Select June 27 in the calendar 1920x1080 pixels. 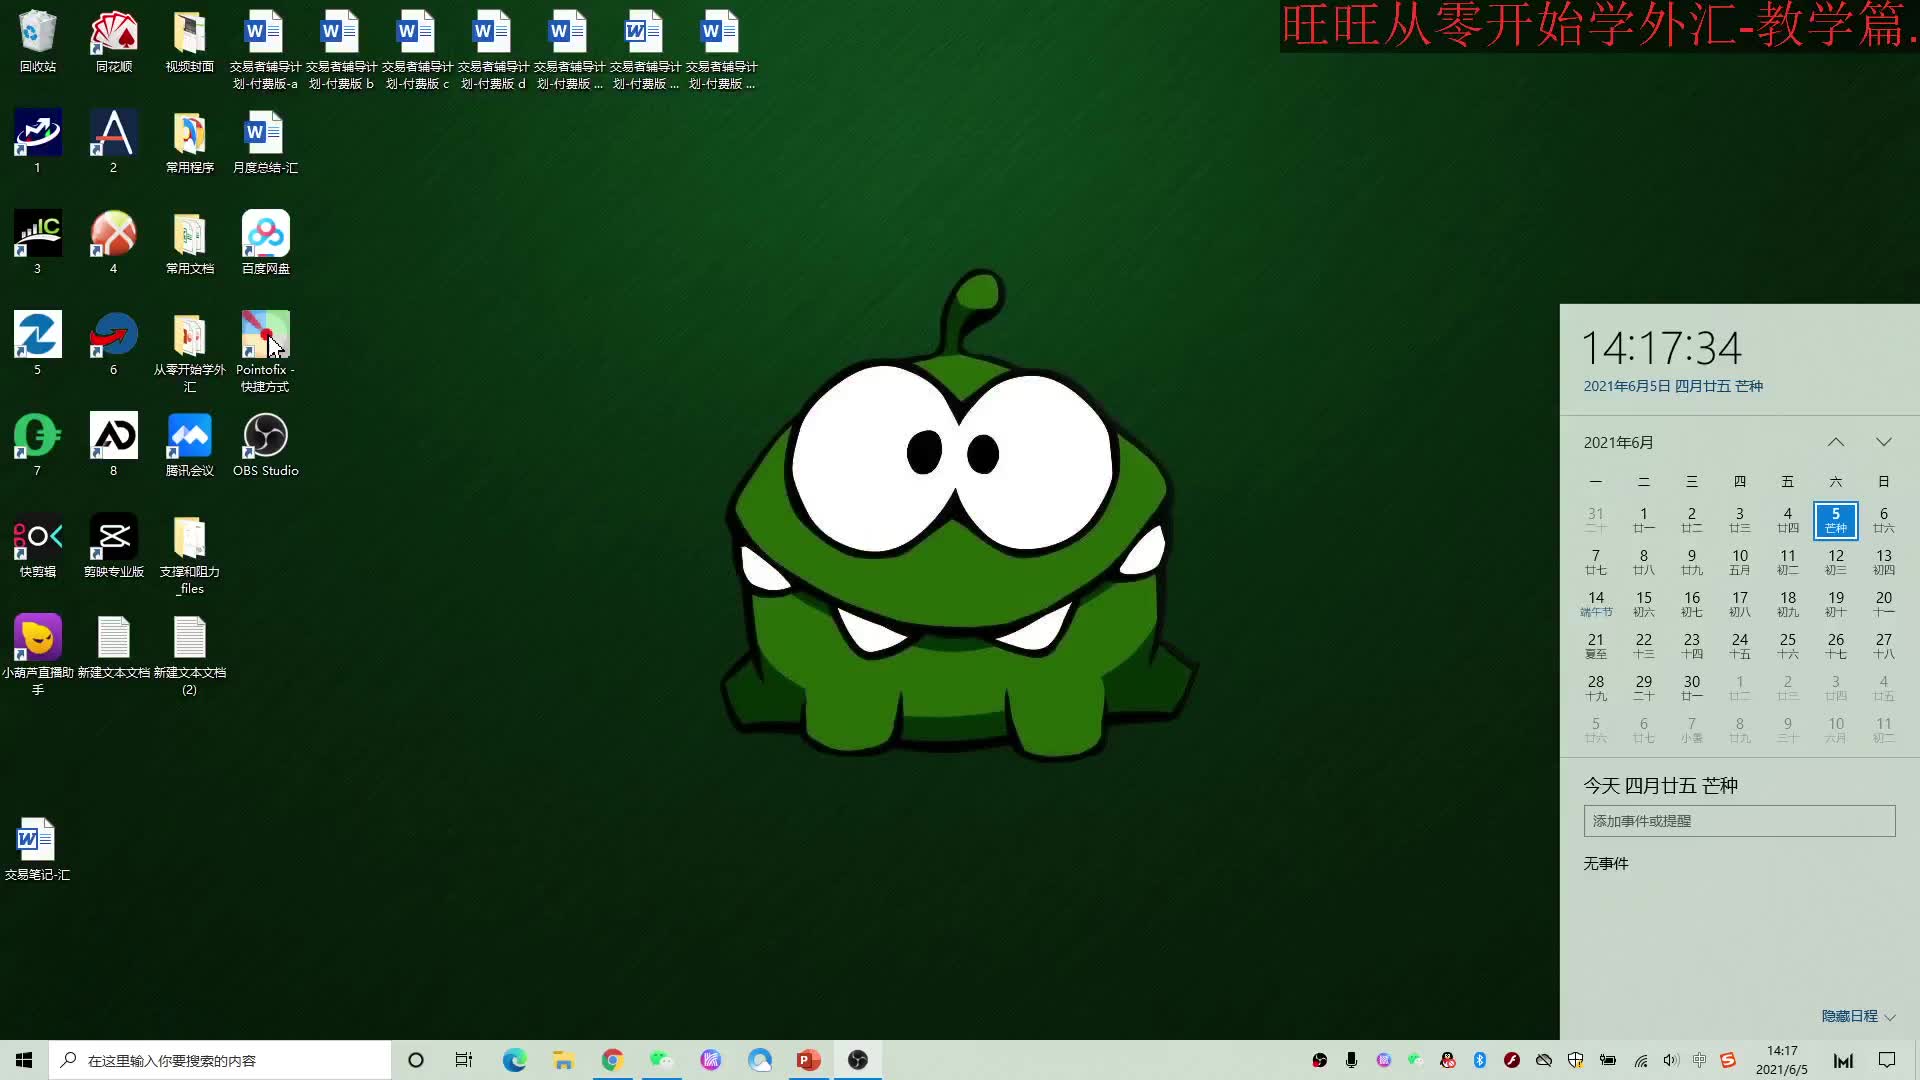[1884, 646]
